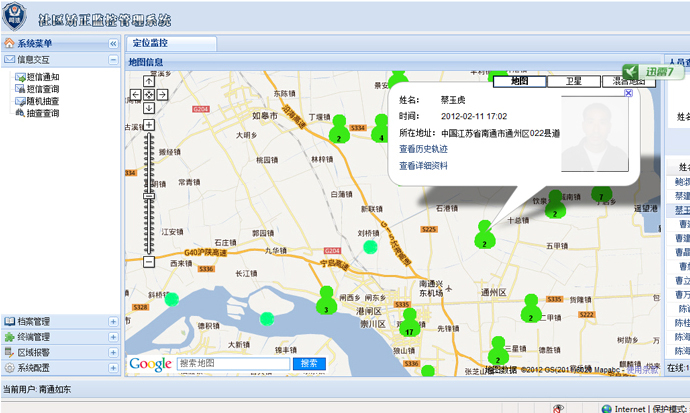Pan the map right with arrow button

[161, 94]
